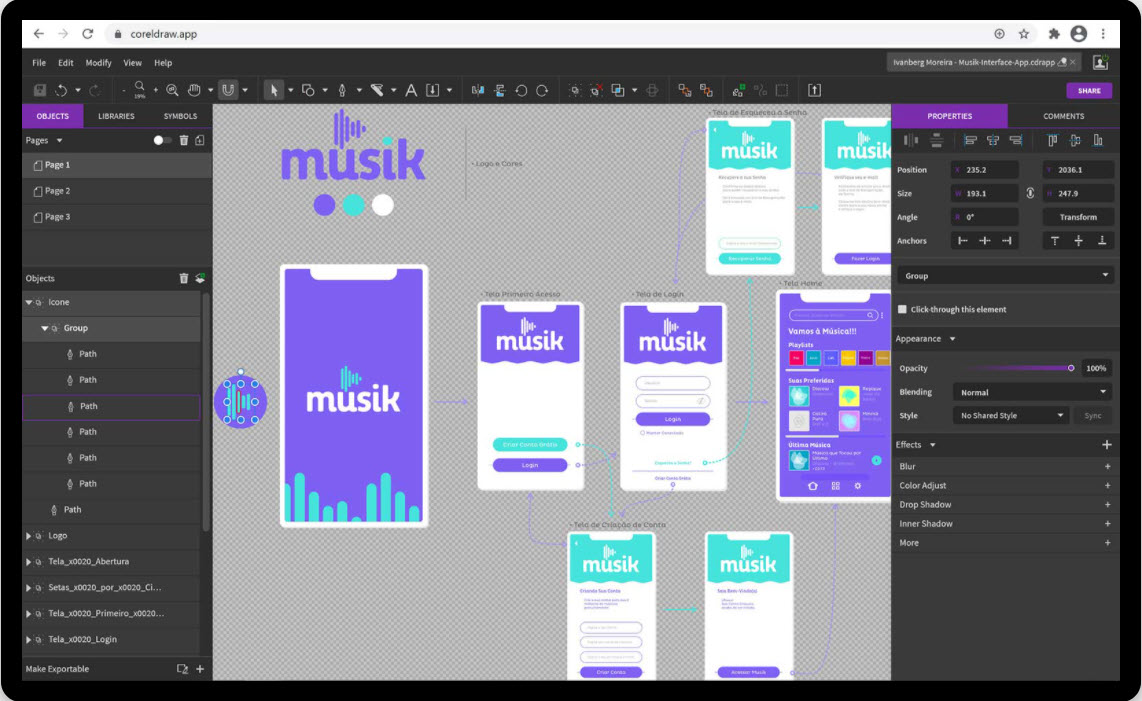Click the teal color circle on canvas

click(x=353, y=205)
